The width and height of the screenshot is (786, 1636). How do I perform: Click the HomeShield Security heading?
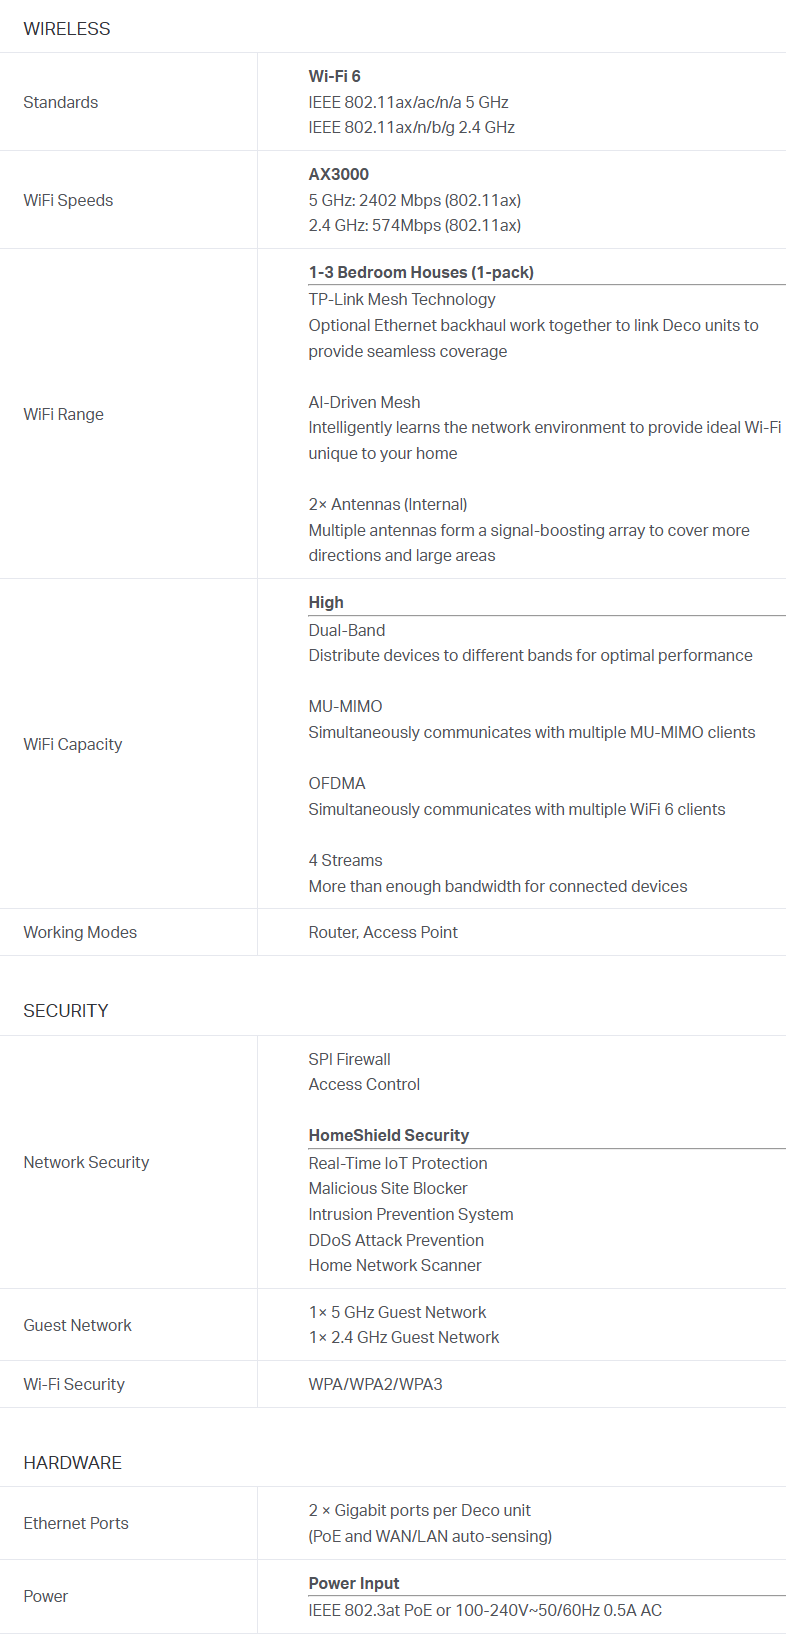[389, 1135]
